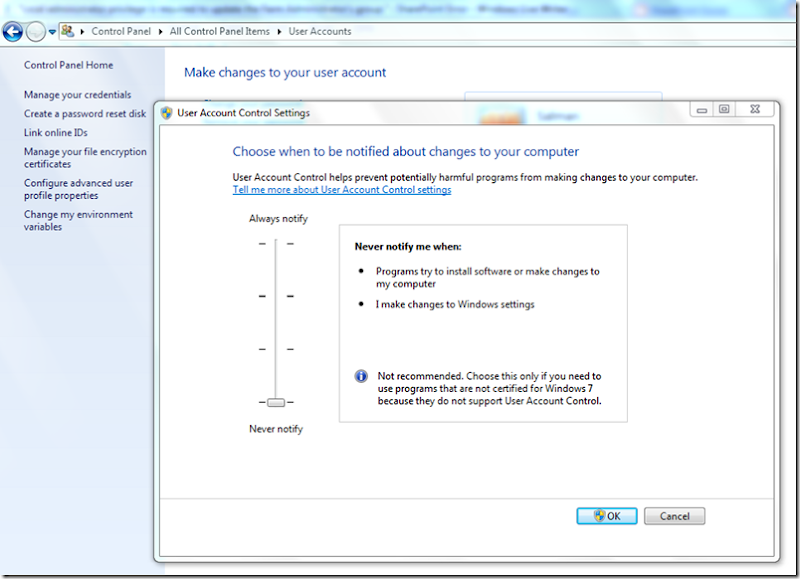Click the UAC slider thumb at Never notify

point(276,402)
